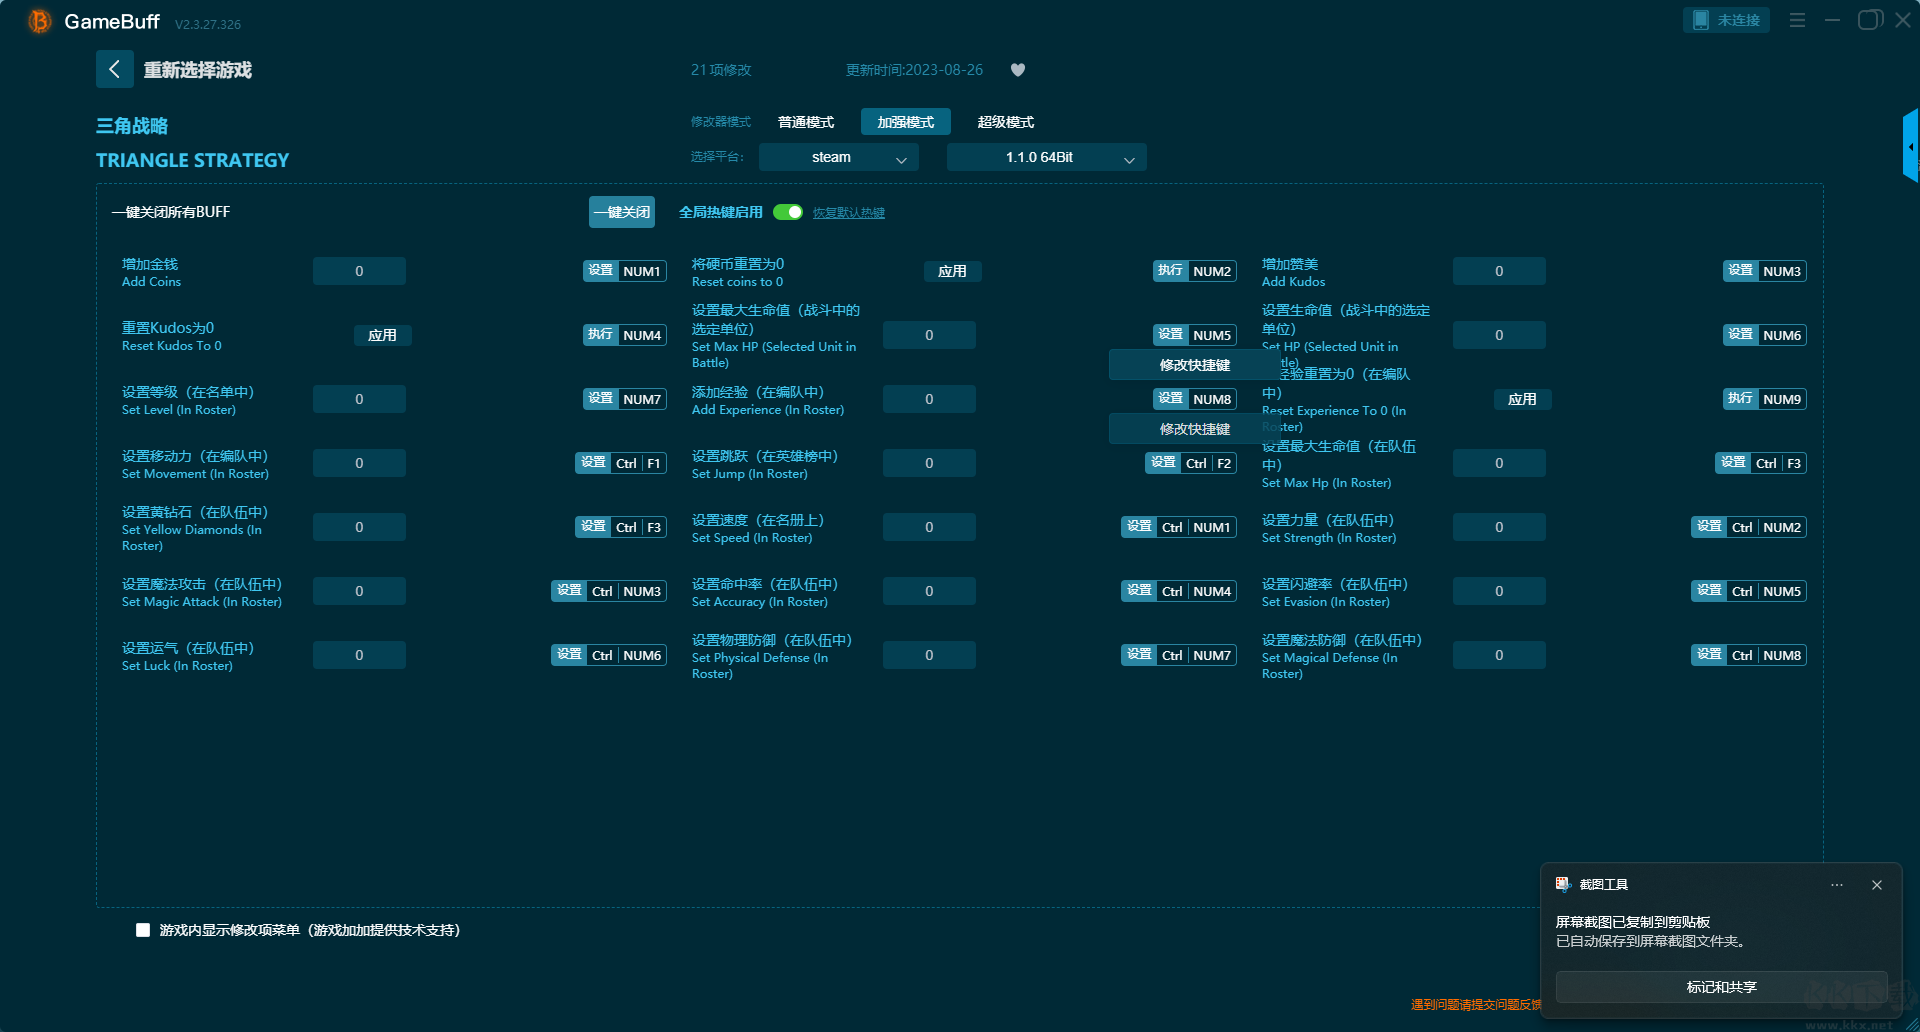
Task: Click 设置 hotkey Ctrl NUM7 for Physical Defense
Action: pos(1179,655)
